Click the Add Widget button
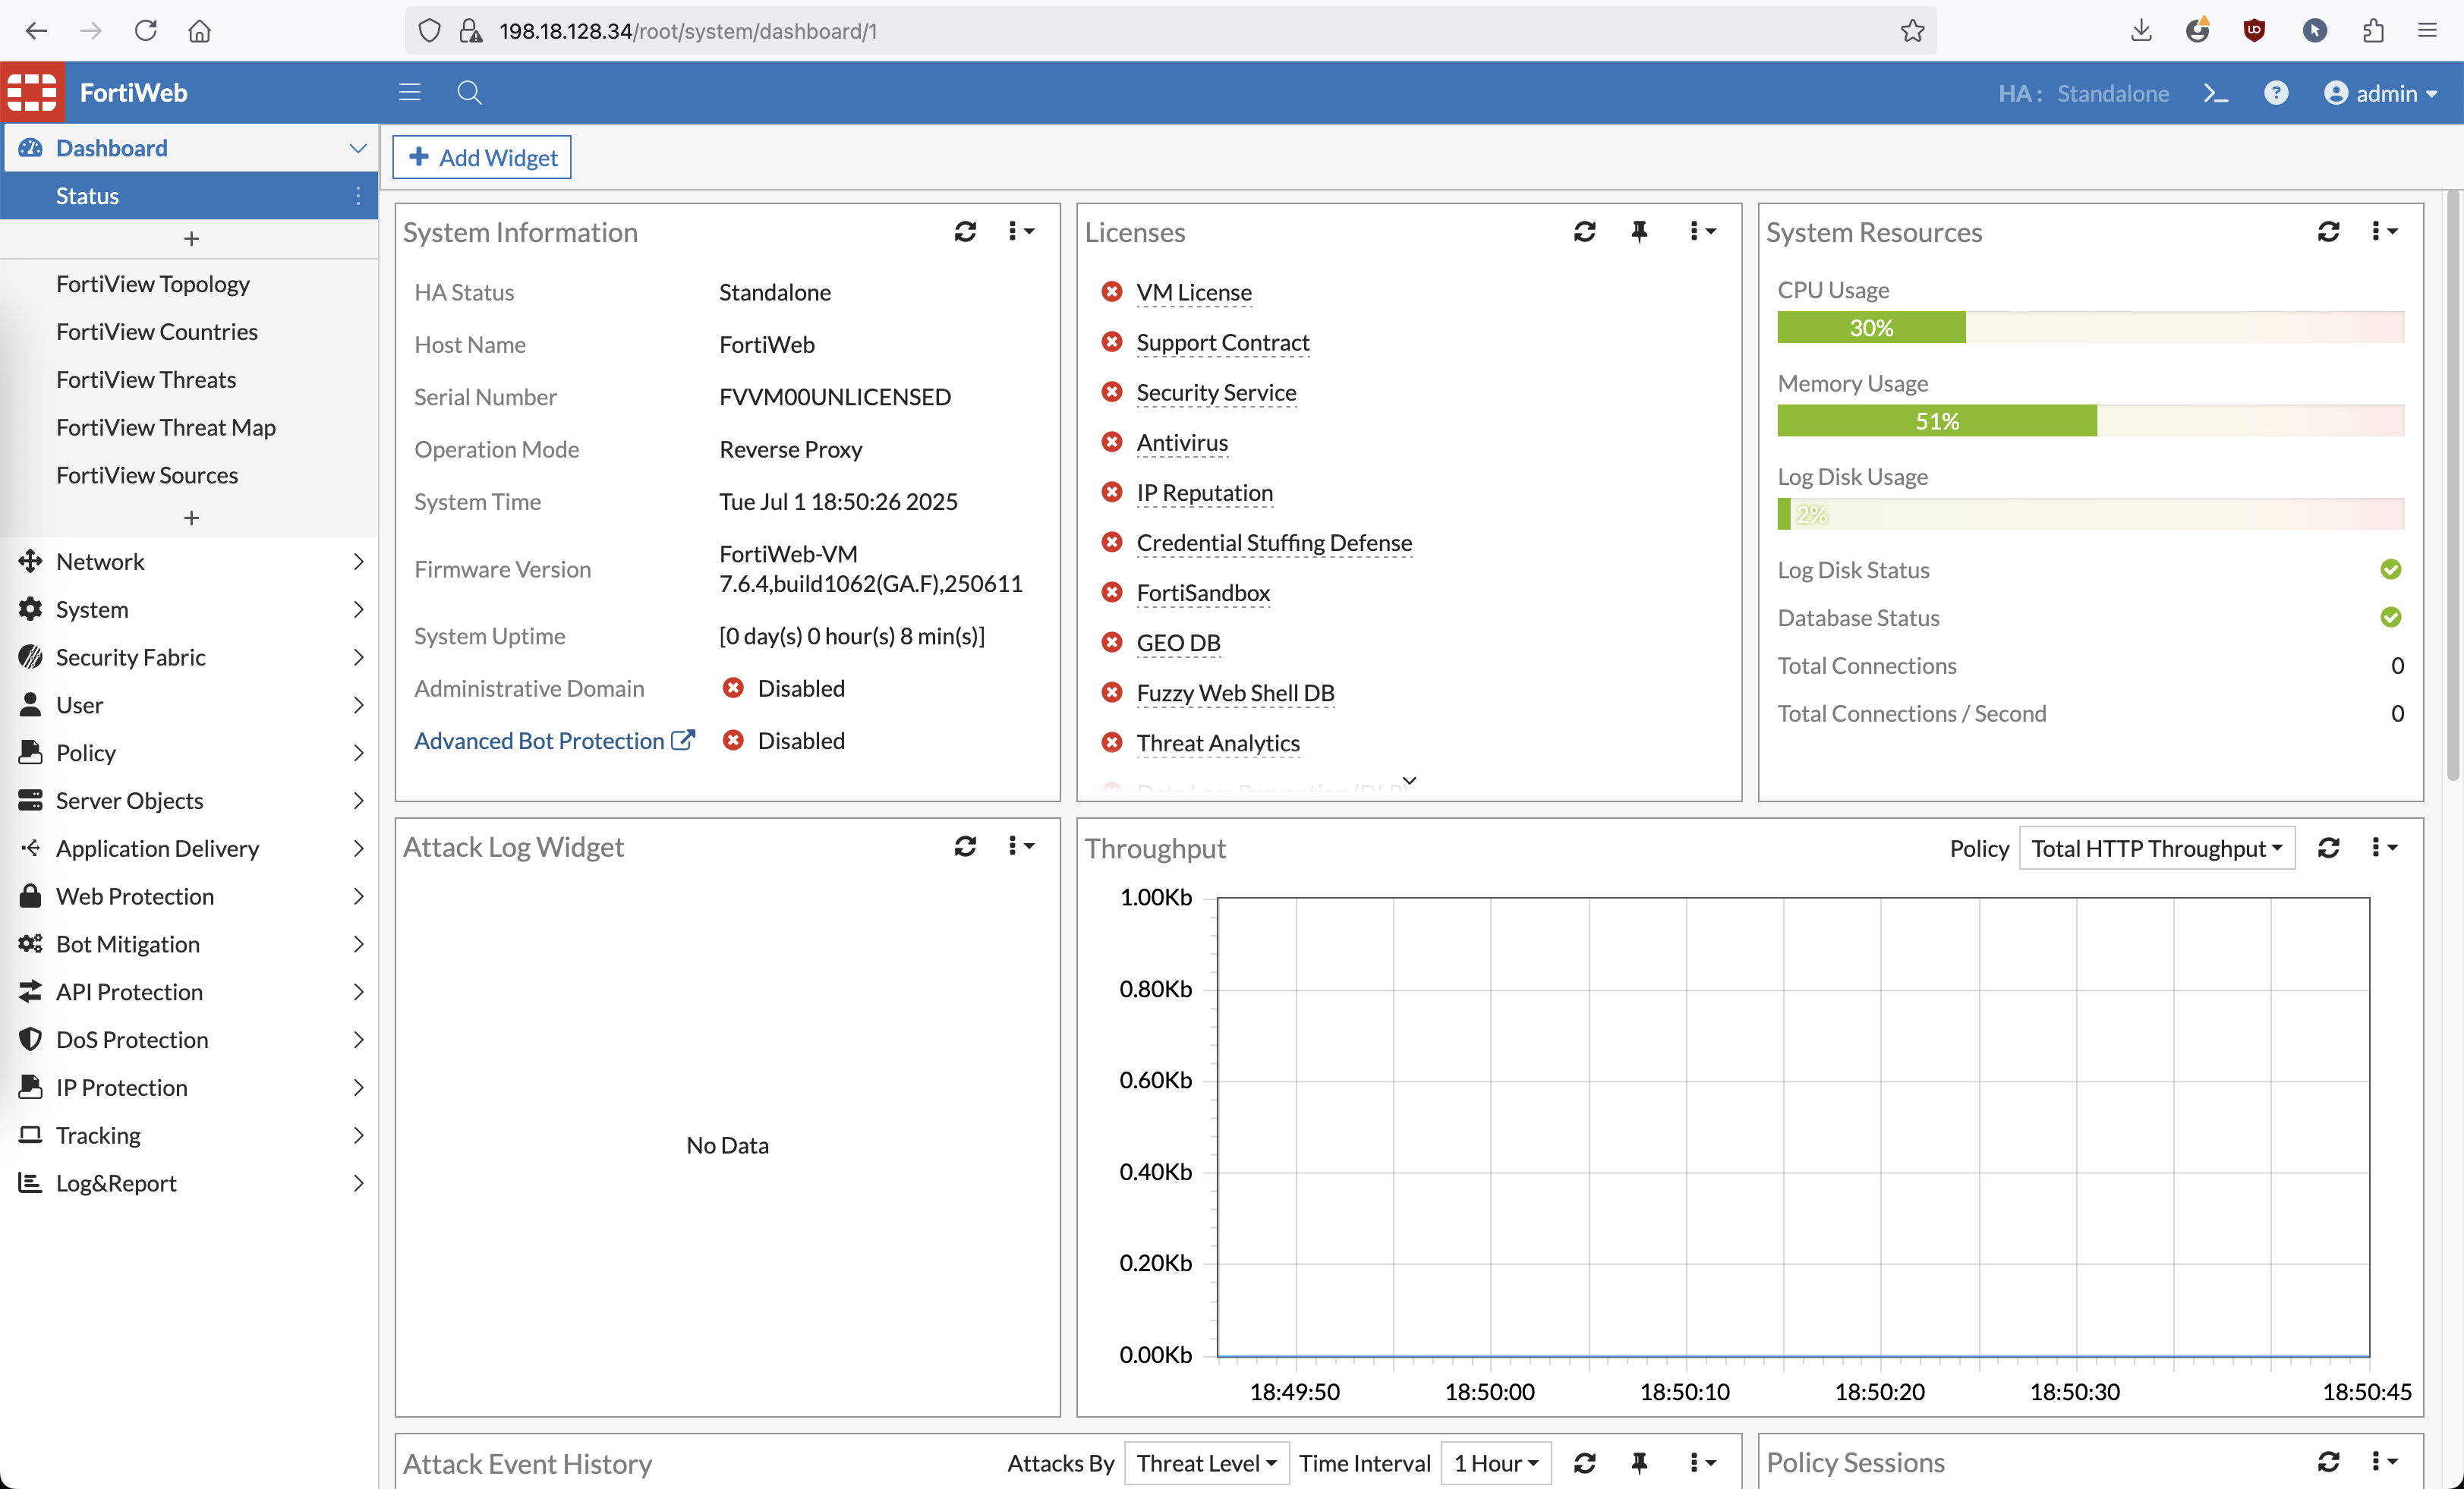 click(482, 157)
